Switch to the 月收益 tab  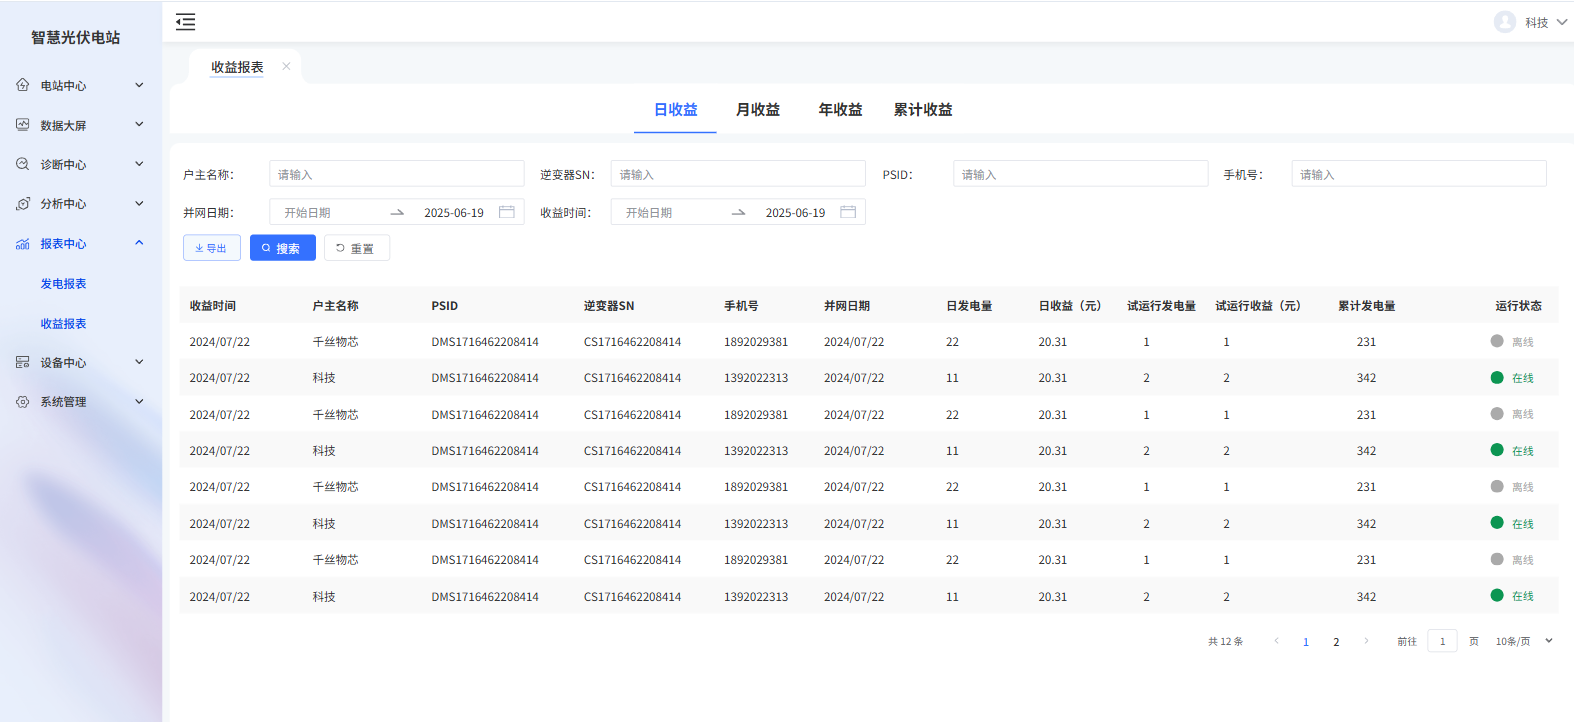tap(758, 110)
